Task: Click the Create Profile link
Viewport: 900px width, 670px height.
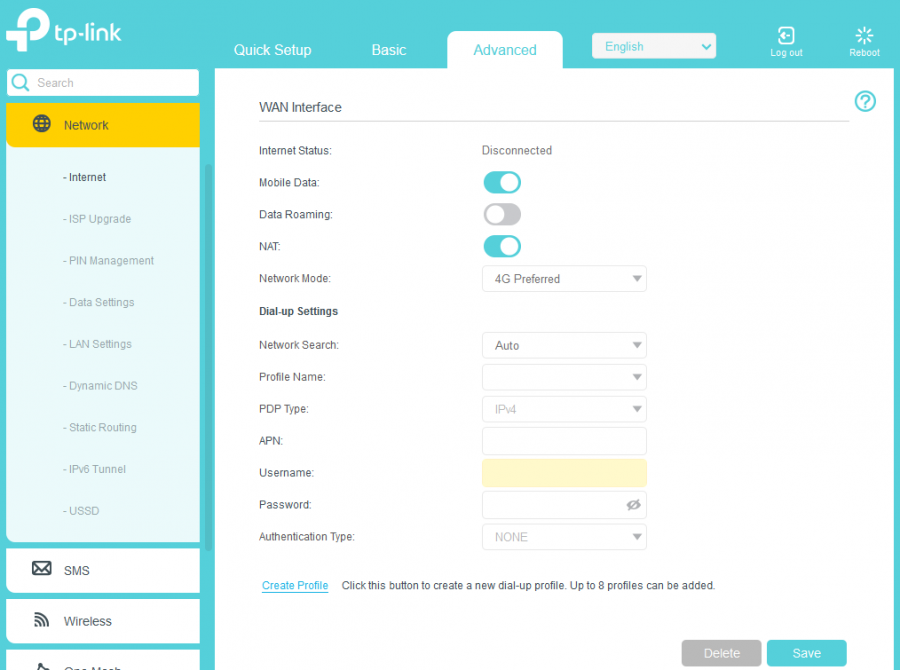Action: point(295,585)
